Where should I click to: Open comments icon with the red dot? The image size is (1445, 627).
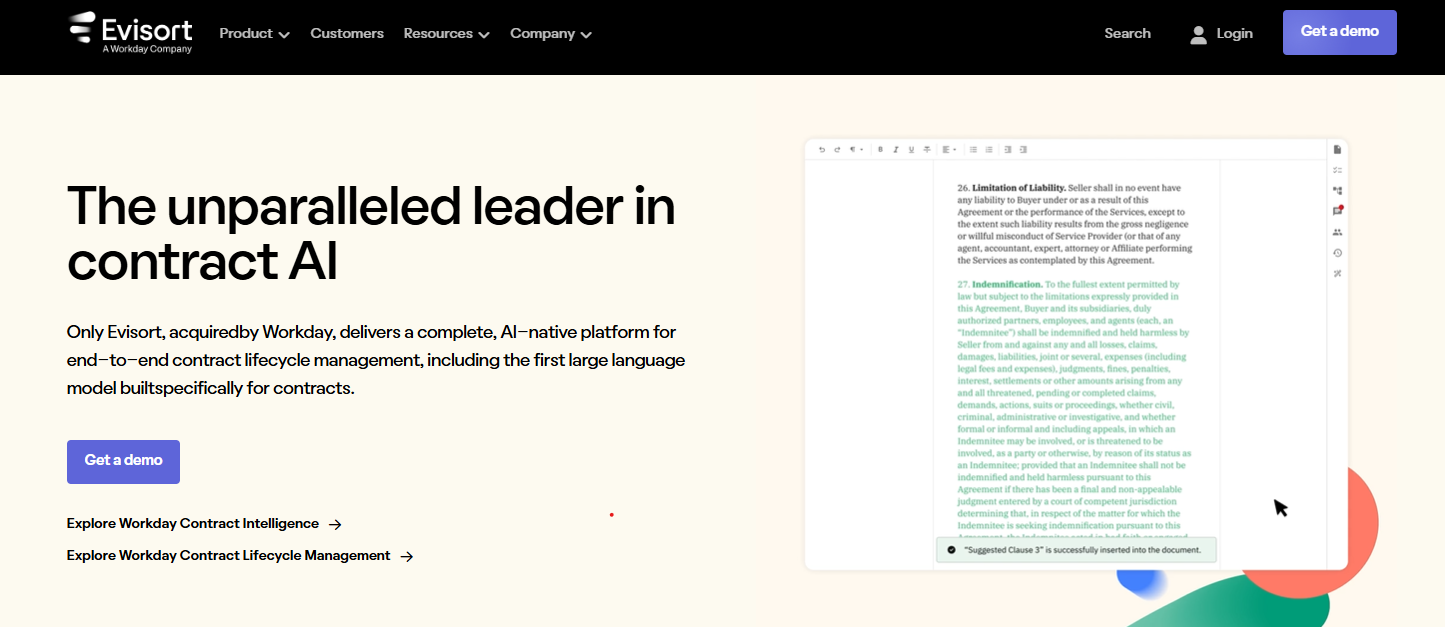(1337, 211)
